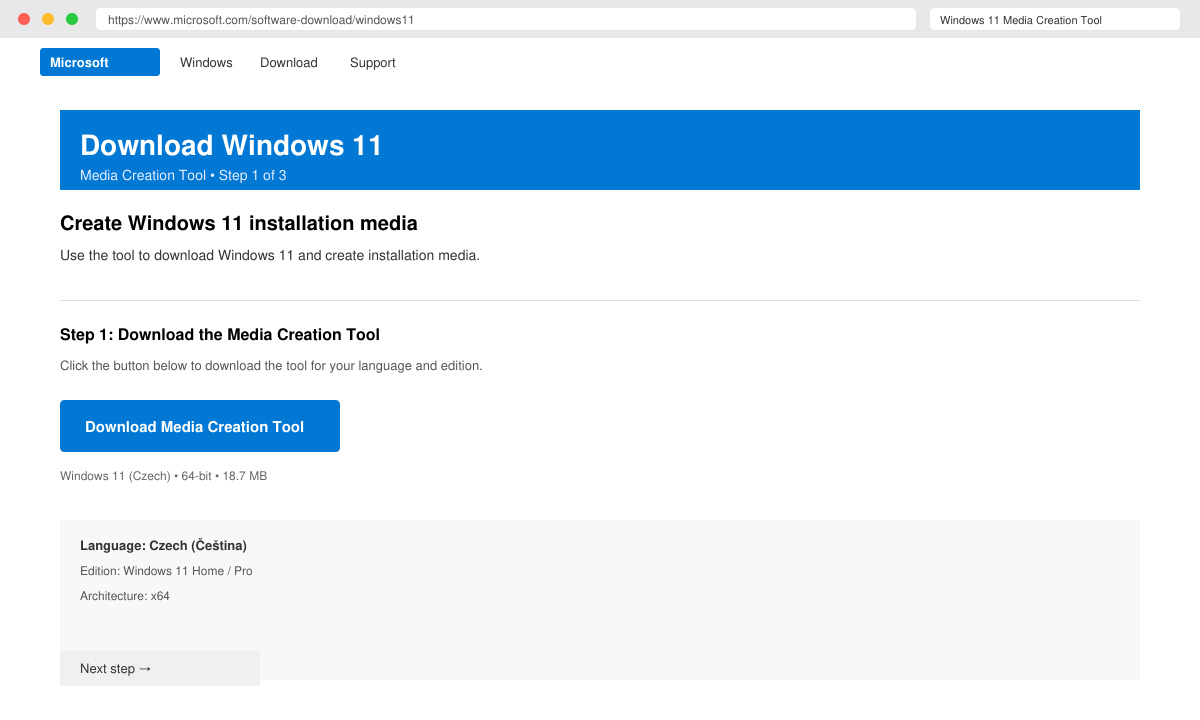Image resolution: width=1200 pixels, height=720 pixels.
Task: Click Download Media Creation Tool button
Action: pyautogui.click(x=200, y=426)
